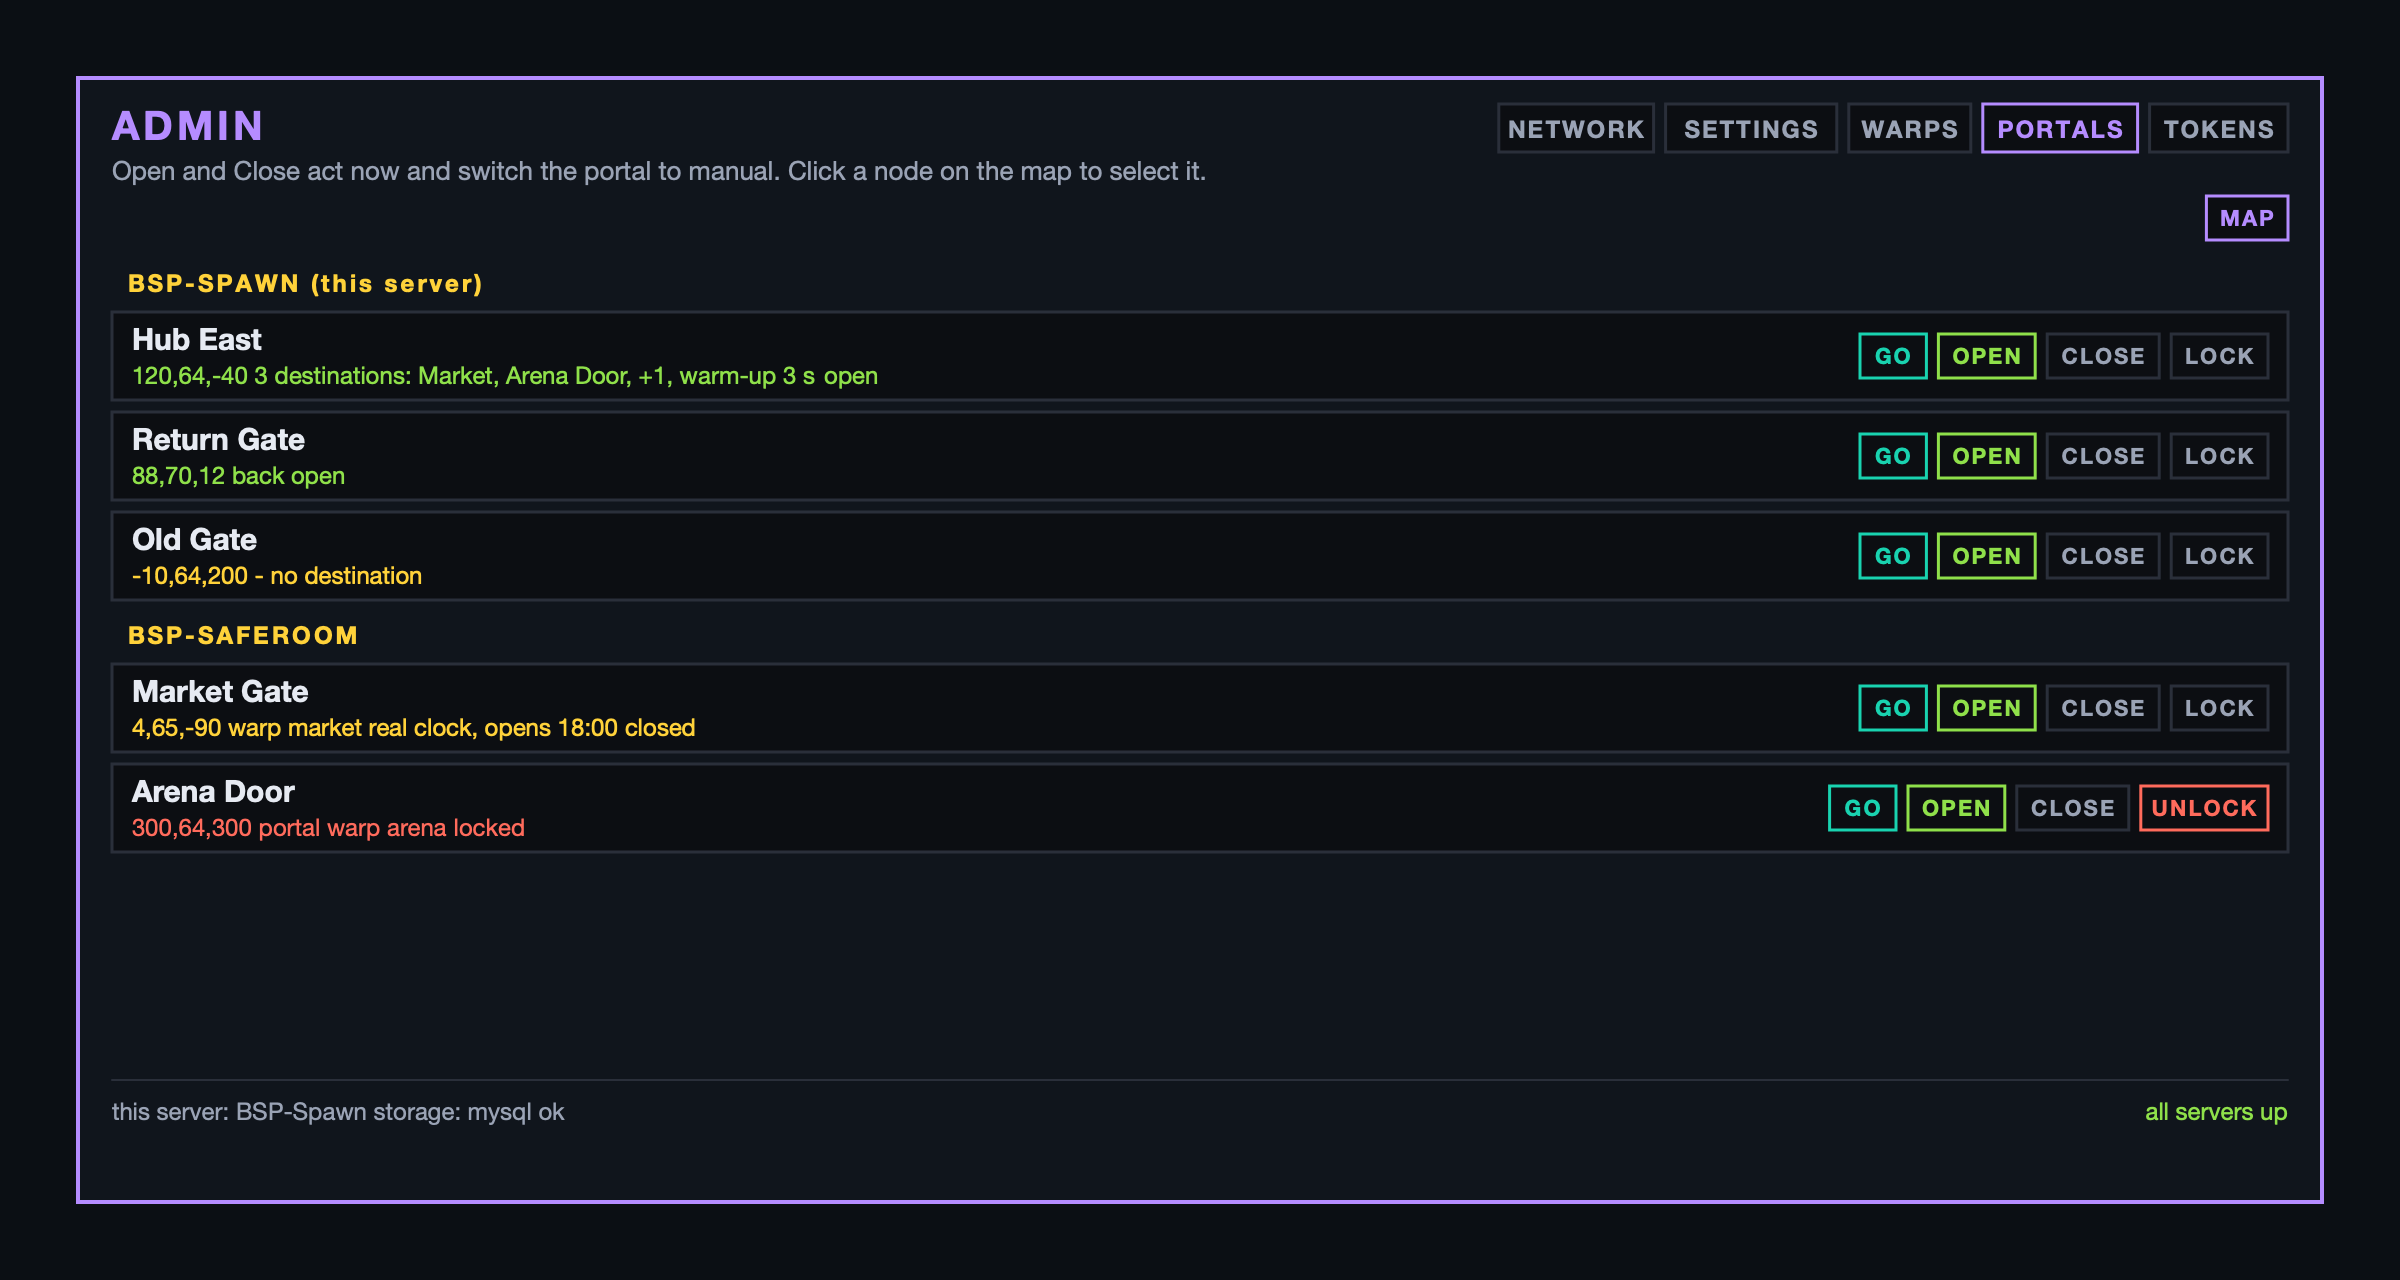Click the BSP-SAFEROOM server heading
The width and height of the screenshot is (2400, 1280).
pos(243,636)
